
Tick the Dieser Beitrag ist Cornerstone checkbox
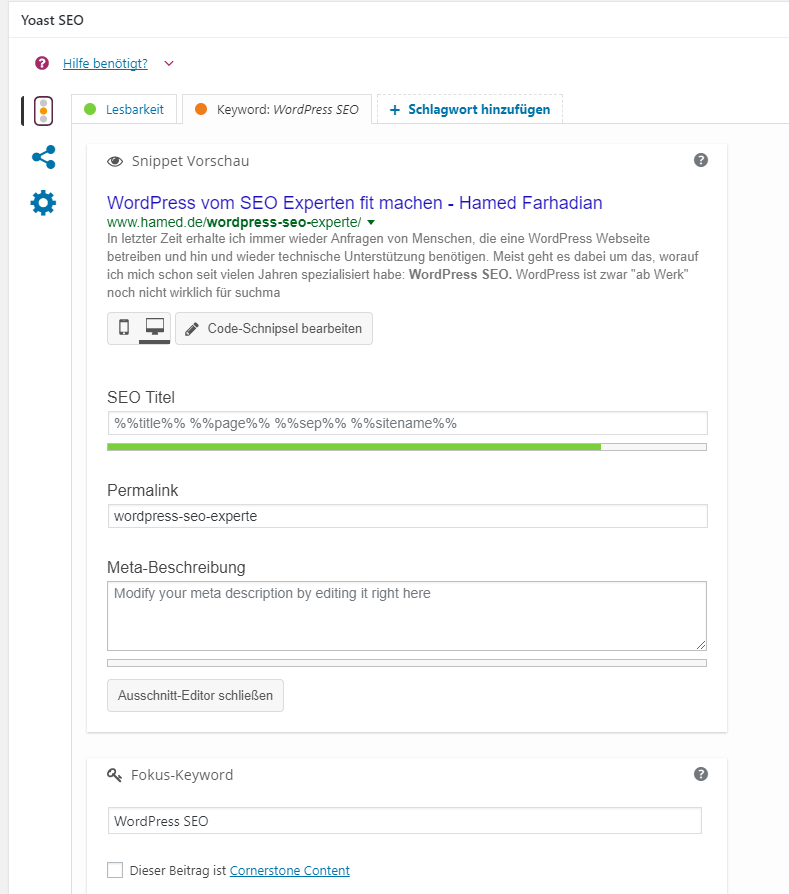[x=115, y=870]
